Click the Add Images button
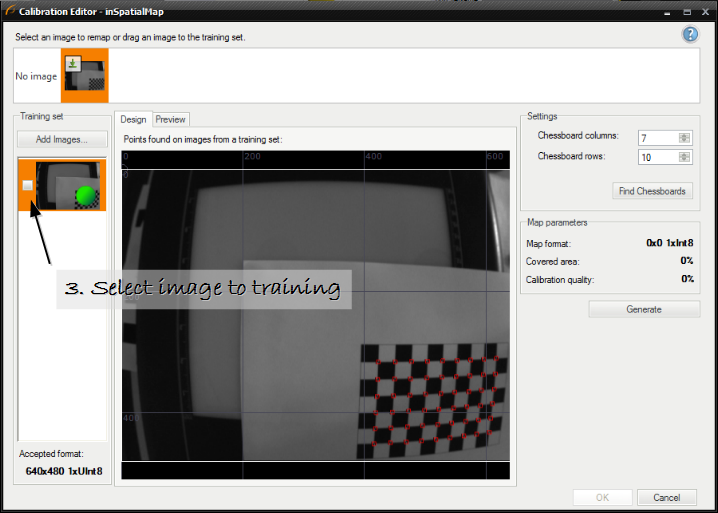Image resolution: width=718 pixels, height=513 pixels. pyautogui.click(x=62, y=139)
